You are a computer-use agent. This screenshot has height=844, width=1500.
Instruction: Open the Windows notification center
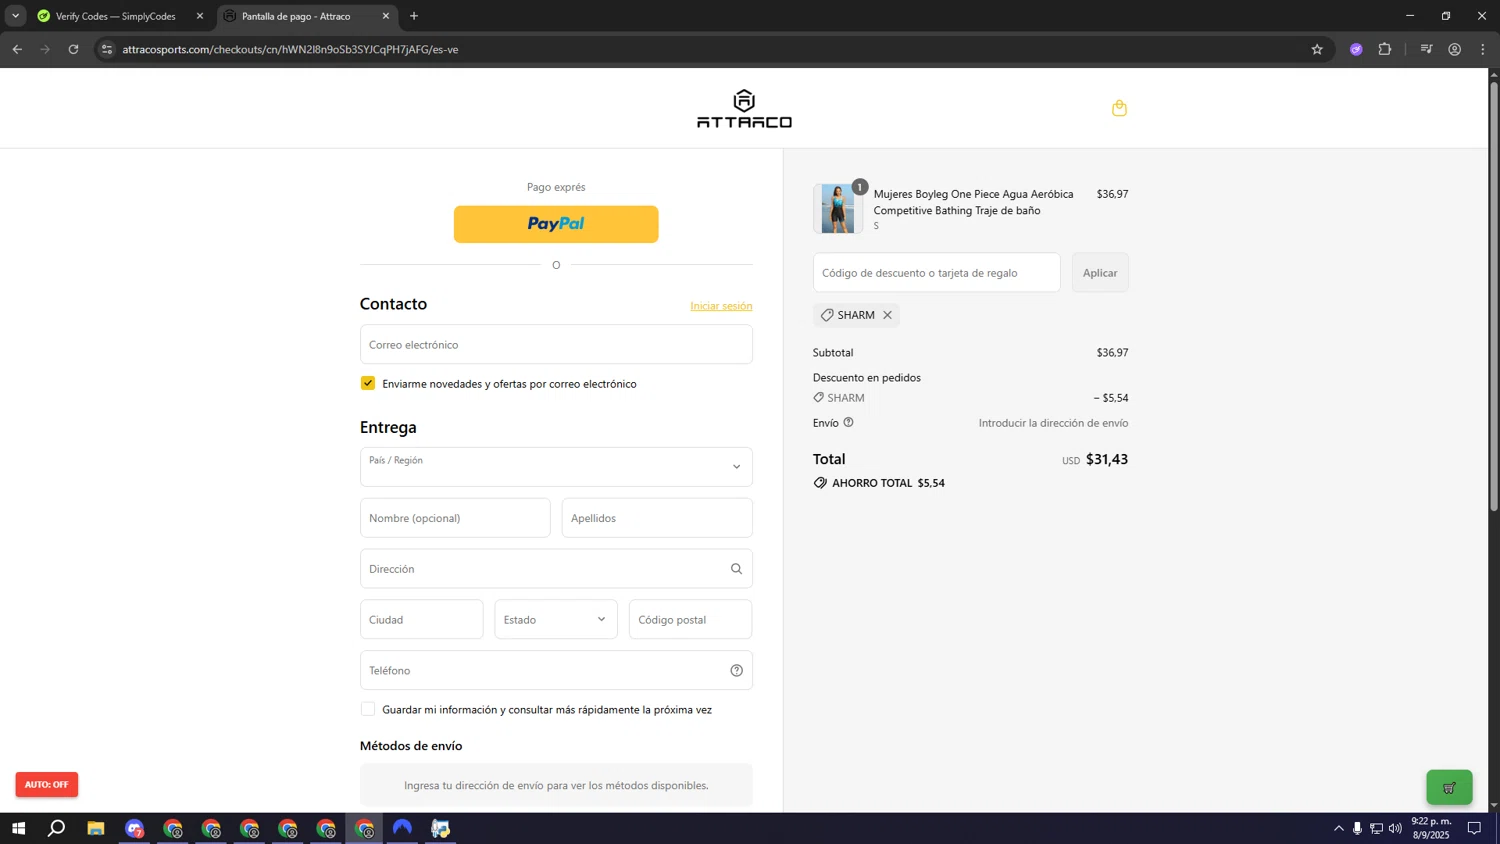[x=1474, y=828]
